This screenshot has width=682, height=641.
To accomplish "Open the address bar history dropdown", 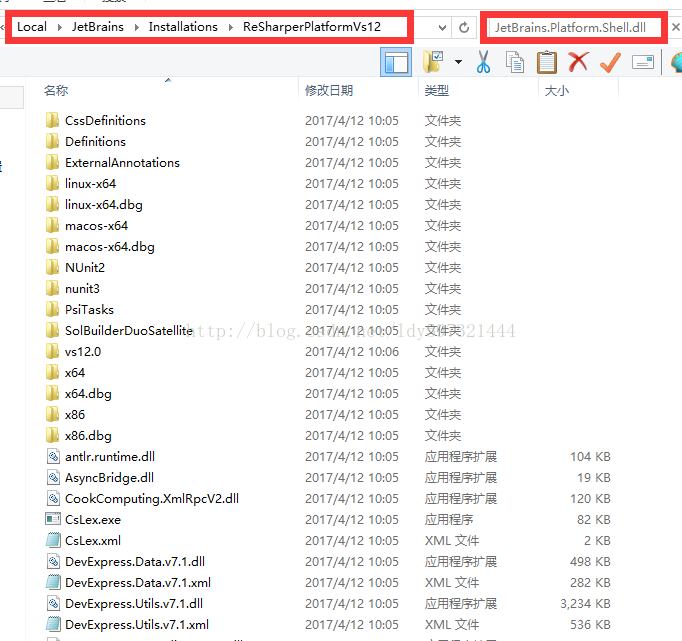I will pos(442,28).
